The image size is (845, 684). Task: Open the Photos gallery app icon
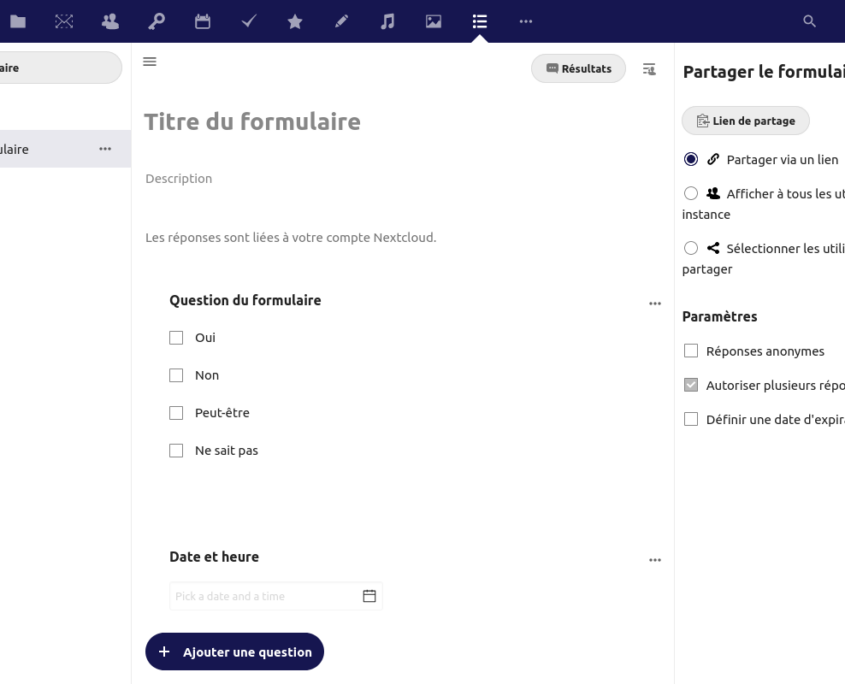[433, 21]
